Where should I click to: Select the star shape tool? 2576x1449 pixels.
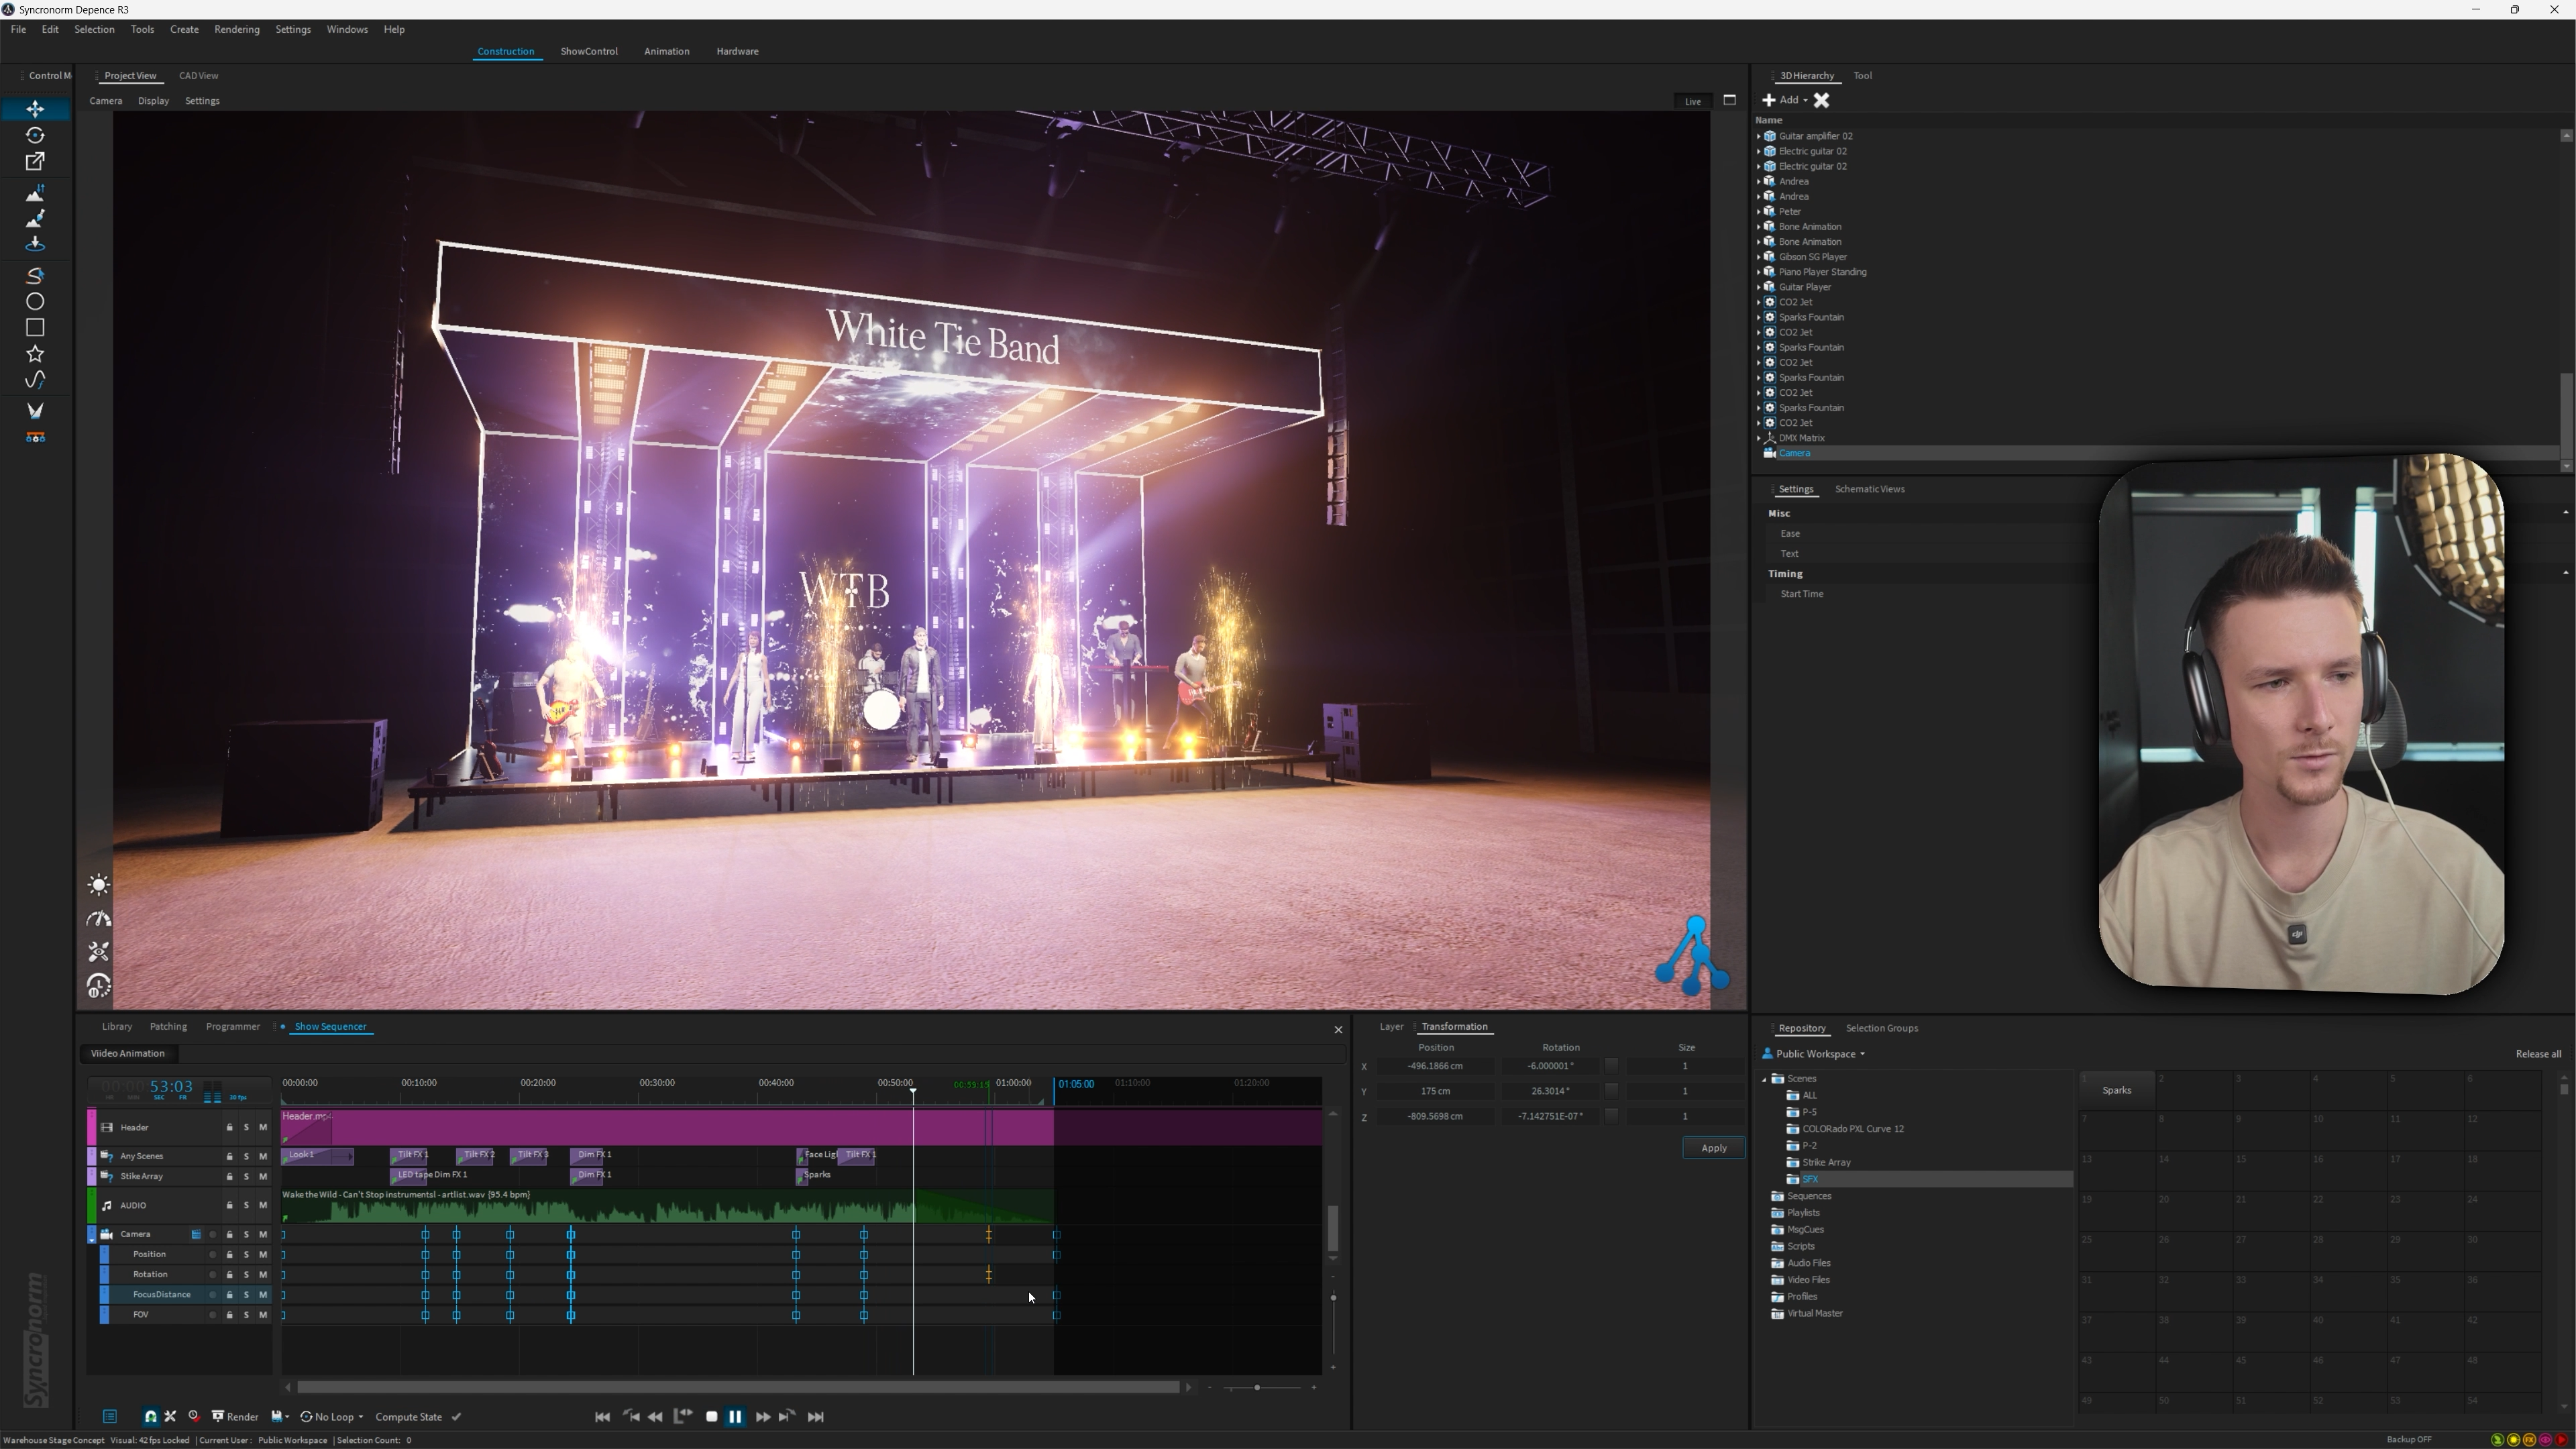(x=35, y=354)
